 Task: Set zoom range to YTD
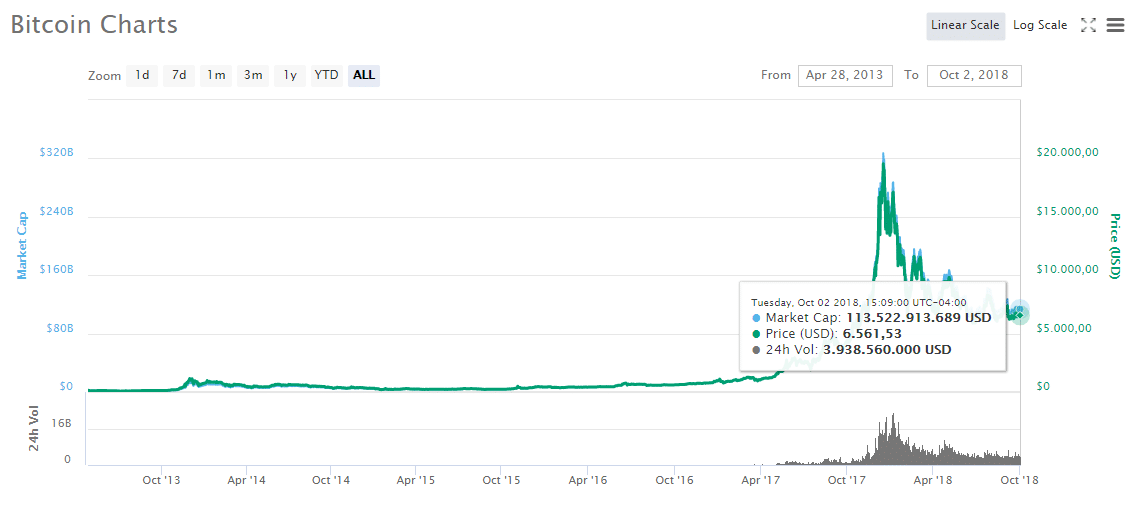coord(326,76)
